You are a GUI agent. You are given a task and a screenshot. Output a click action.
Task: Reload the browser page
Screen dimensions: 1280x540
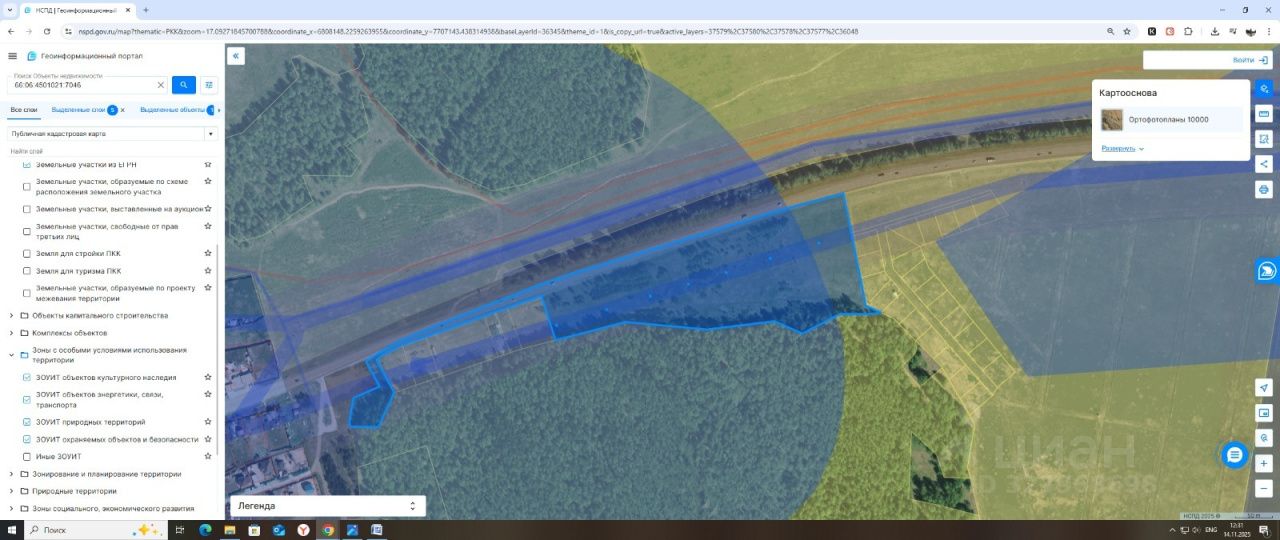(x=47, y=31)
